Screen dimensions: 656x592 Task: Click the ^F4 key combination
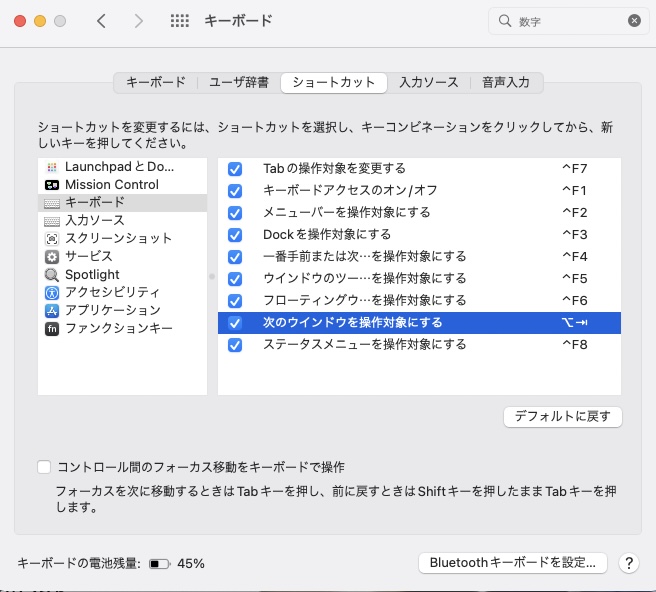(574, 257)
